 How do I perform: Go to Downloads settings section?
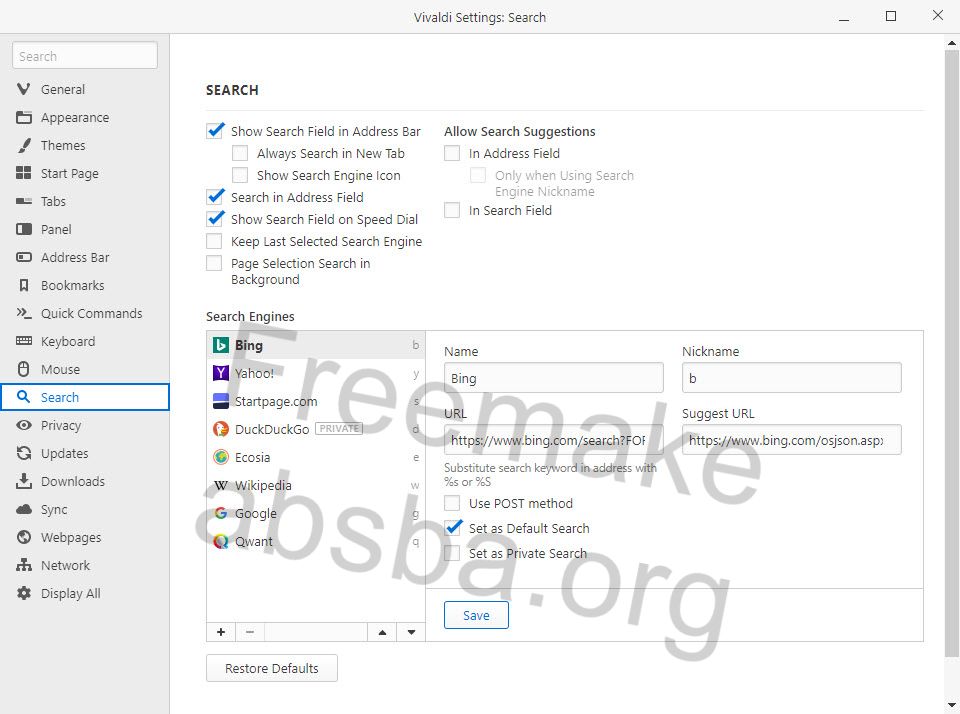[84, 481]
